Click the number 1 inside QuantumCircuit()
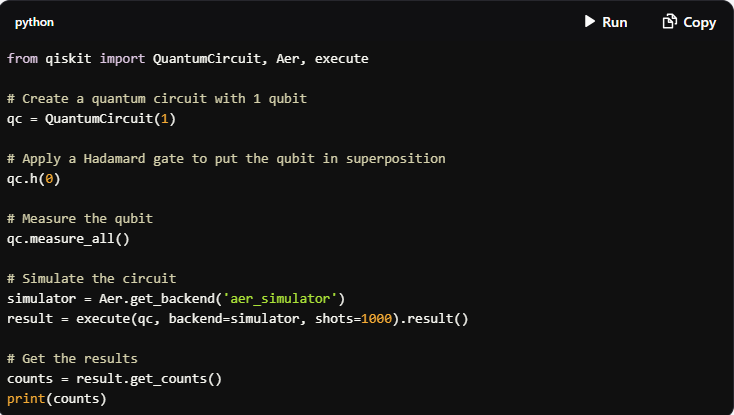The image size is (734, 415). [x=165, y=119]
